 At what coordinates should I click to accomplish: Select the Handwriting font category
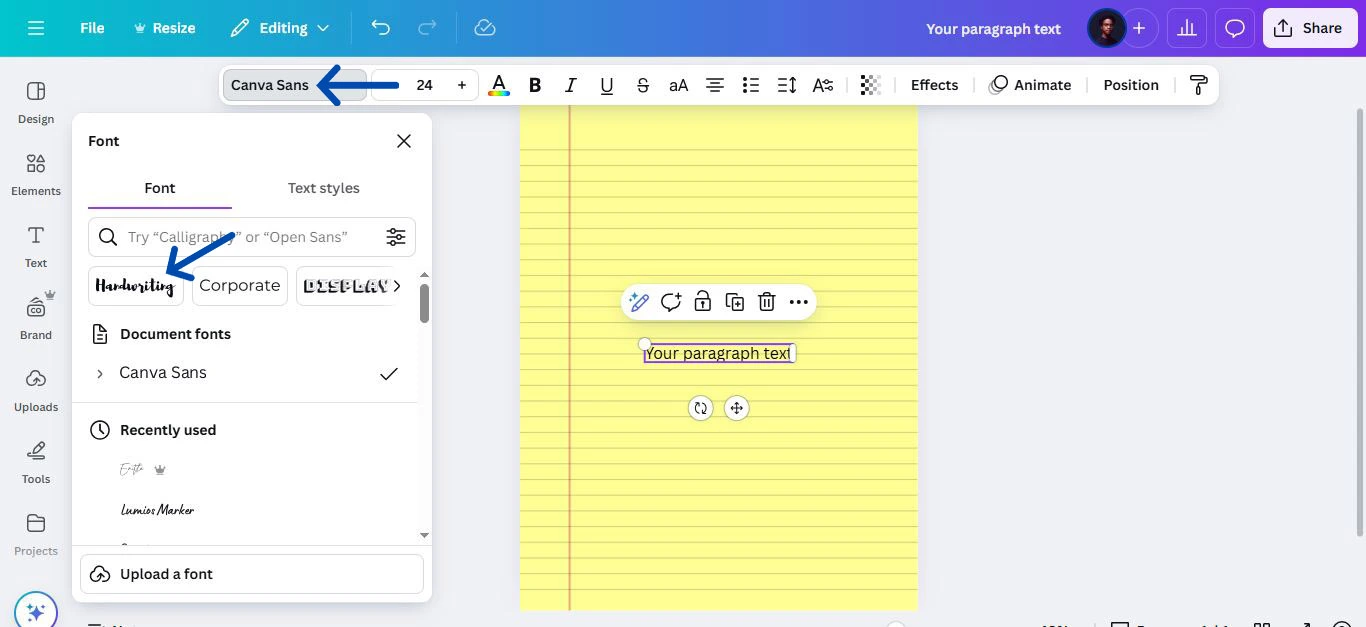coord(136,286)
